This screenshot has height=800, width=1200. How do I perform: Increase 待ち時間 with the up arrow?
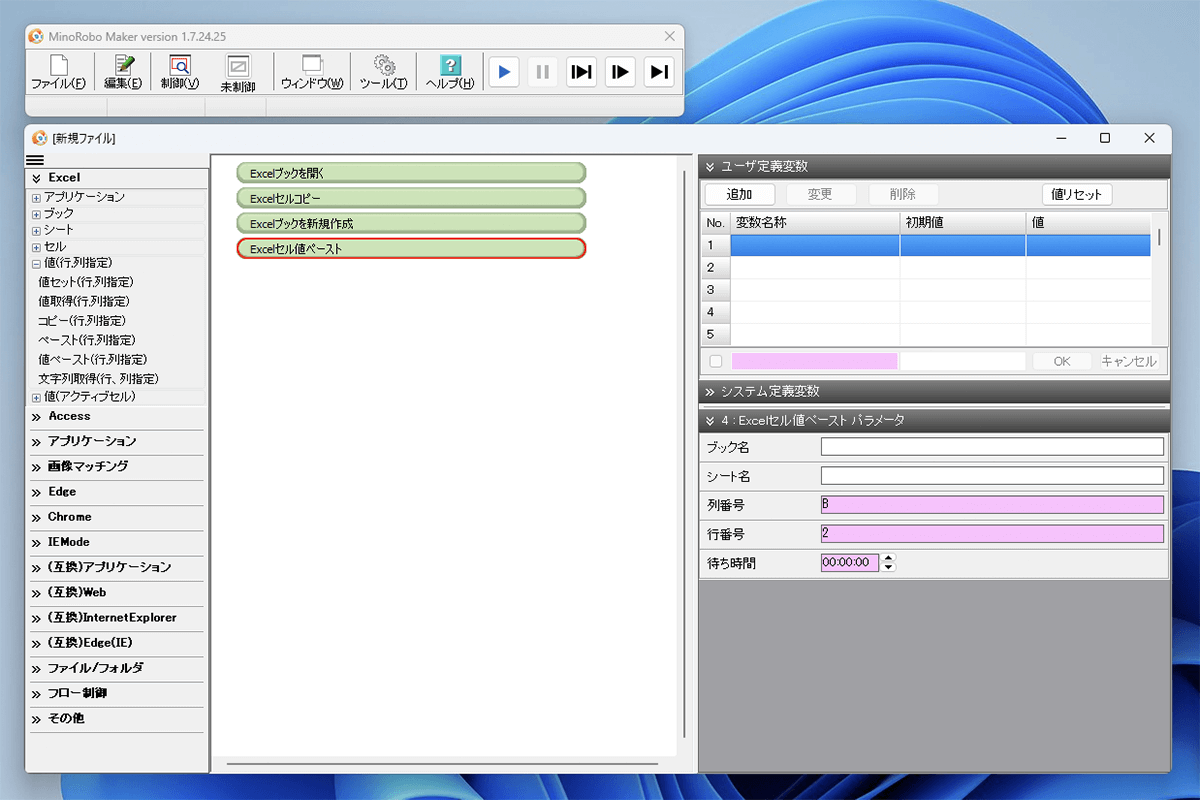pyautogui.click(x=889, y=558)
